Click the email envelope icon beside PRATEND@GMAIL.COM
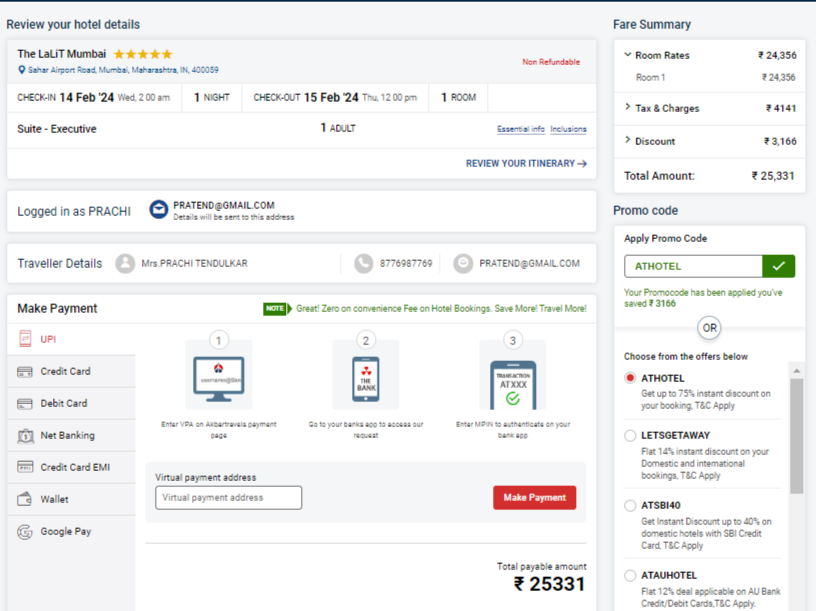816x611 pixels. coord(158,209)
